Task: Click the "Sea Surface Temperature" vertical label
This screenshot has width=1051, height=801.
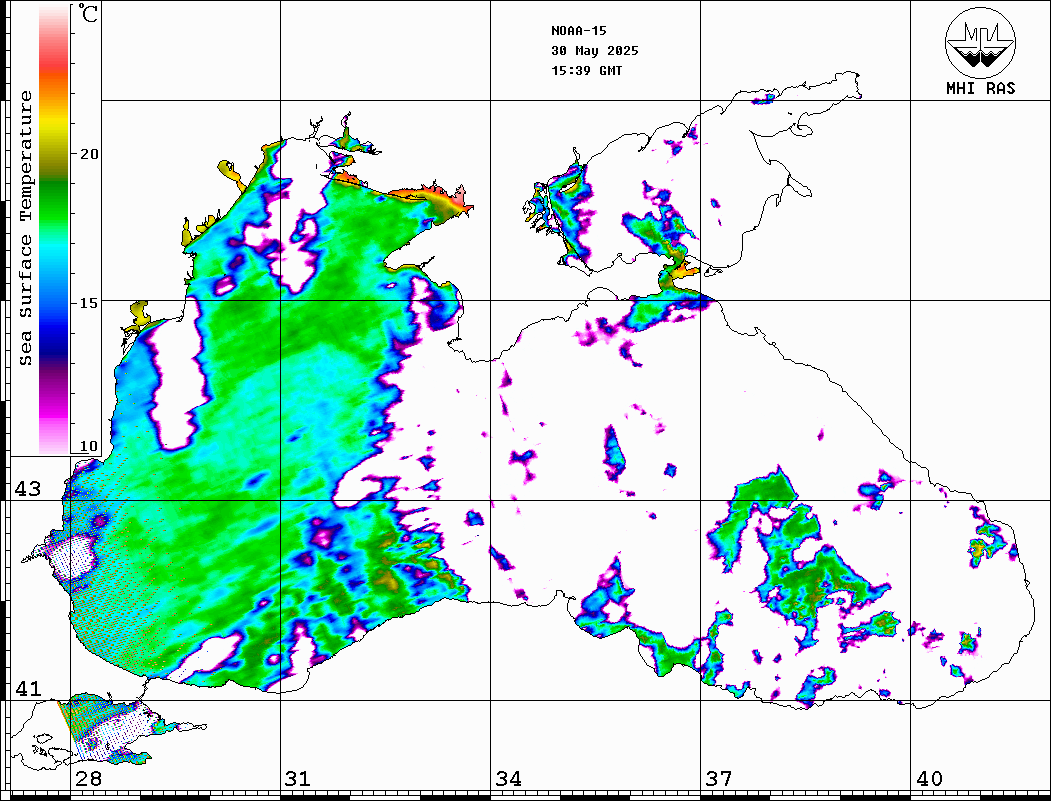Action: pyautogui.click(x=25, y=228)
